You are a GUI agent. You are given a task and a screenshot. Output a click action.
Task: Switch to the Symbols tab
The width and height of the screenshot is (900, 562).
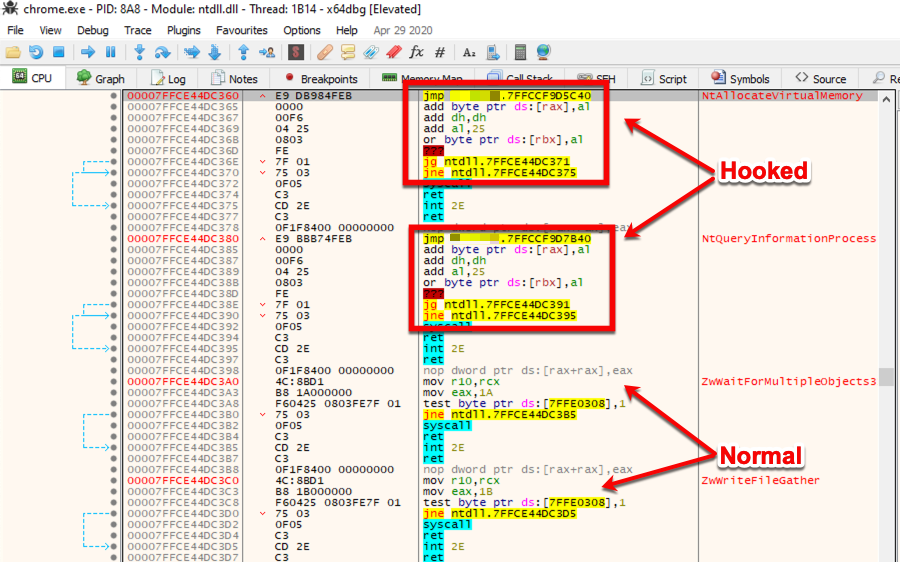point(741,79)
